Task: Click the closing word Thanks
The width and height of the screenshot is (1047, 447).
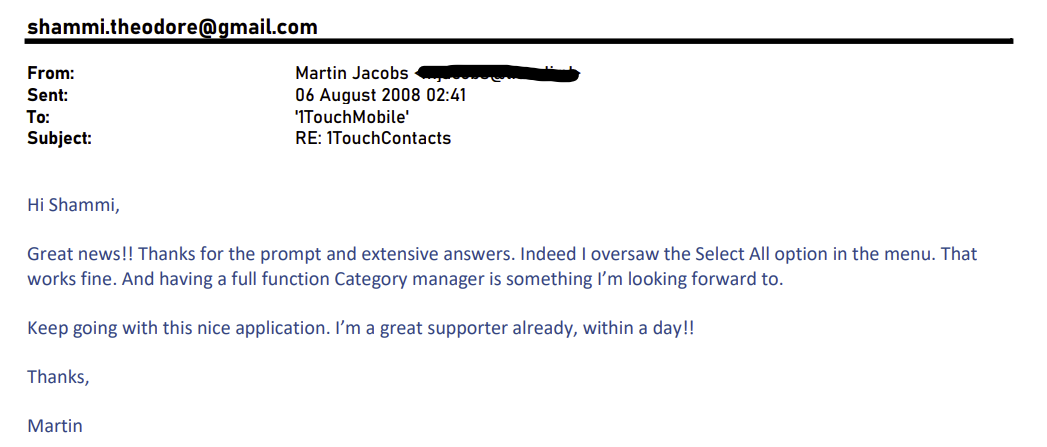Action: (x=58, y=377)
